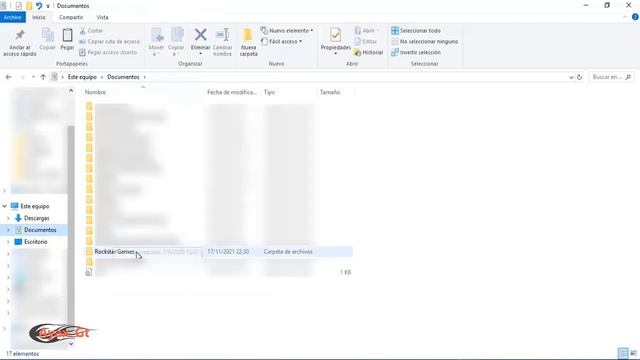
Task: Create a folder with Nueva carpeta
Action: point(248,42)
